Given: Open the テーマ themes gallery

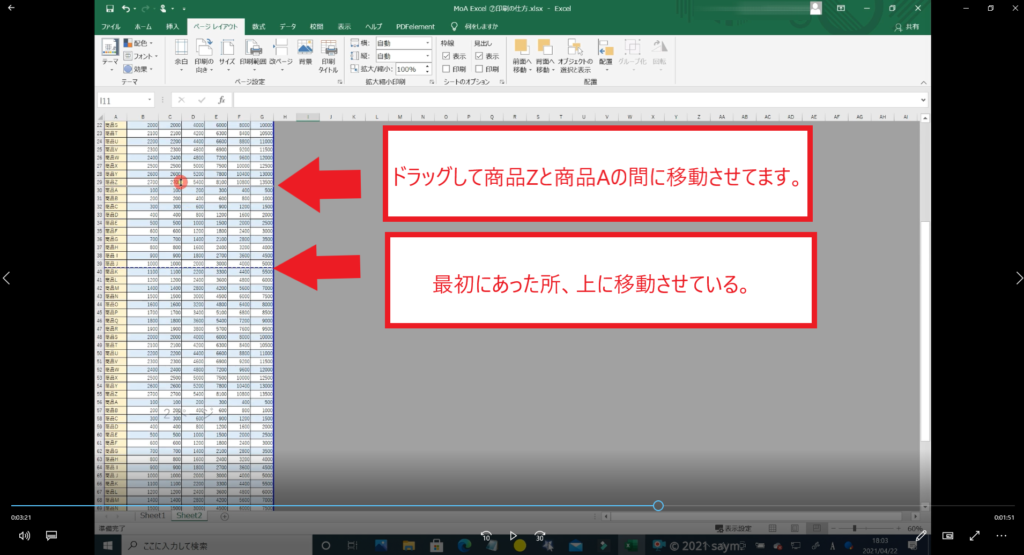Looking at the screenshot, I should [110, 54].
